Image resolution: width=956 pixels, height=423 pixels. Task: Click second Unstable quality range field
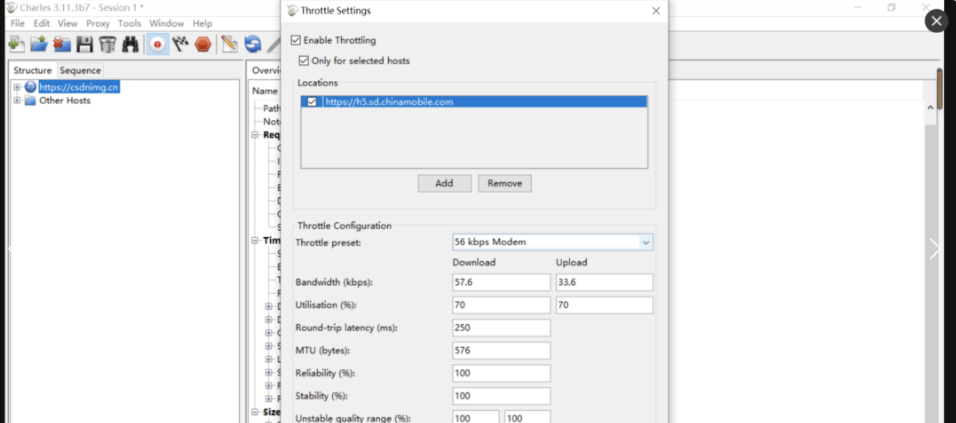tap(527, 416)
